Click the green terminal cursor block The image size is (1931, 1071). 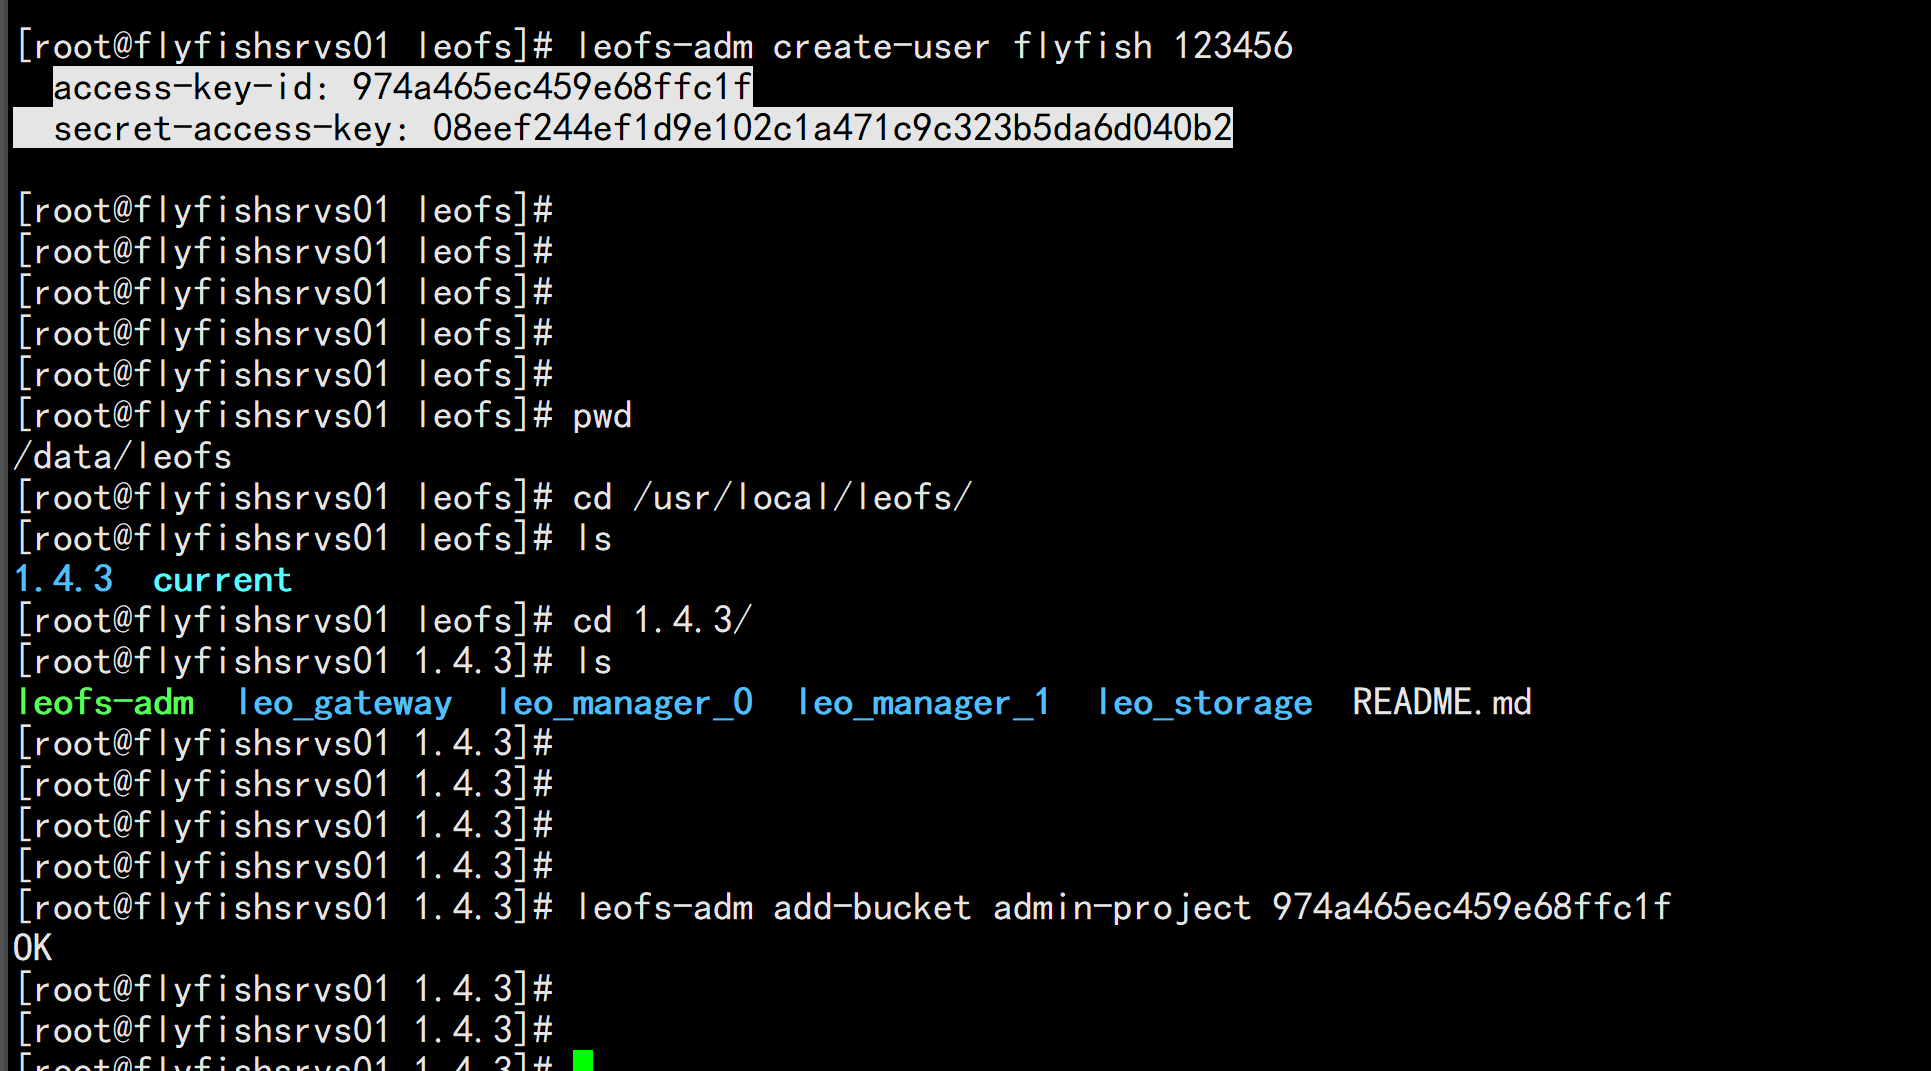(x=583, y=1061)
